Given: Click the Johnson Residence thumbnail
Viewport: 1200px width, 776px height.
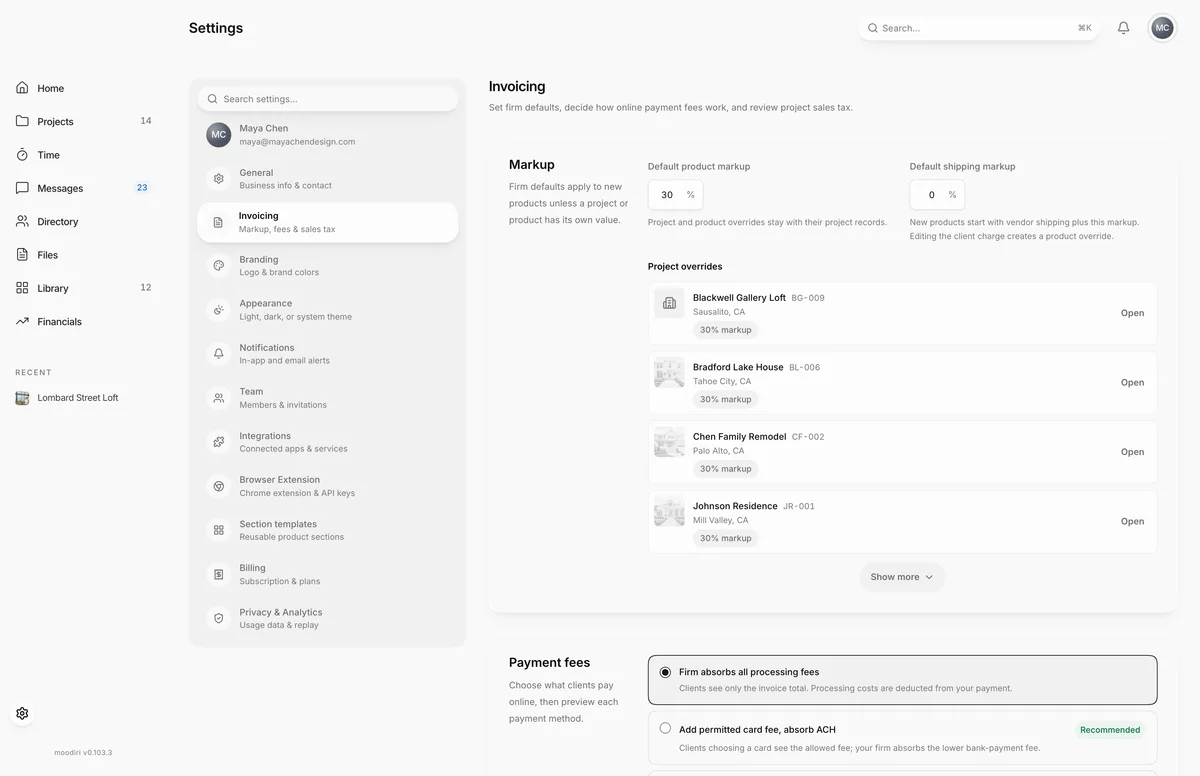Looking at the screenshot, I should click(669, 512).
